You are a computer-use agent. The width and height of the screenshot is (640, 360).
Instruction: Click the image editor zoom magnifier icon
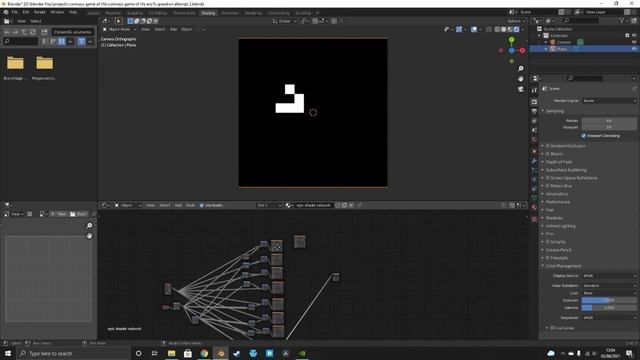tap(89, 225)
